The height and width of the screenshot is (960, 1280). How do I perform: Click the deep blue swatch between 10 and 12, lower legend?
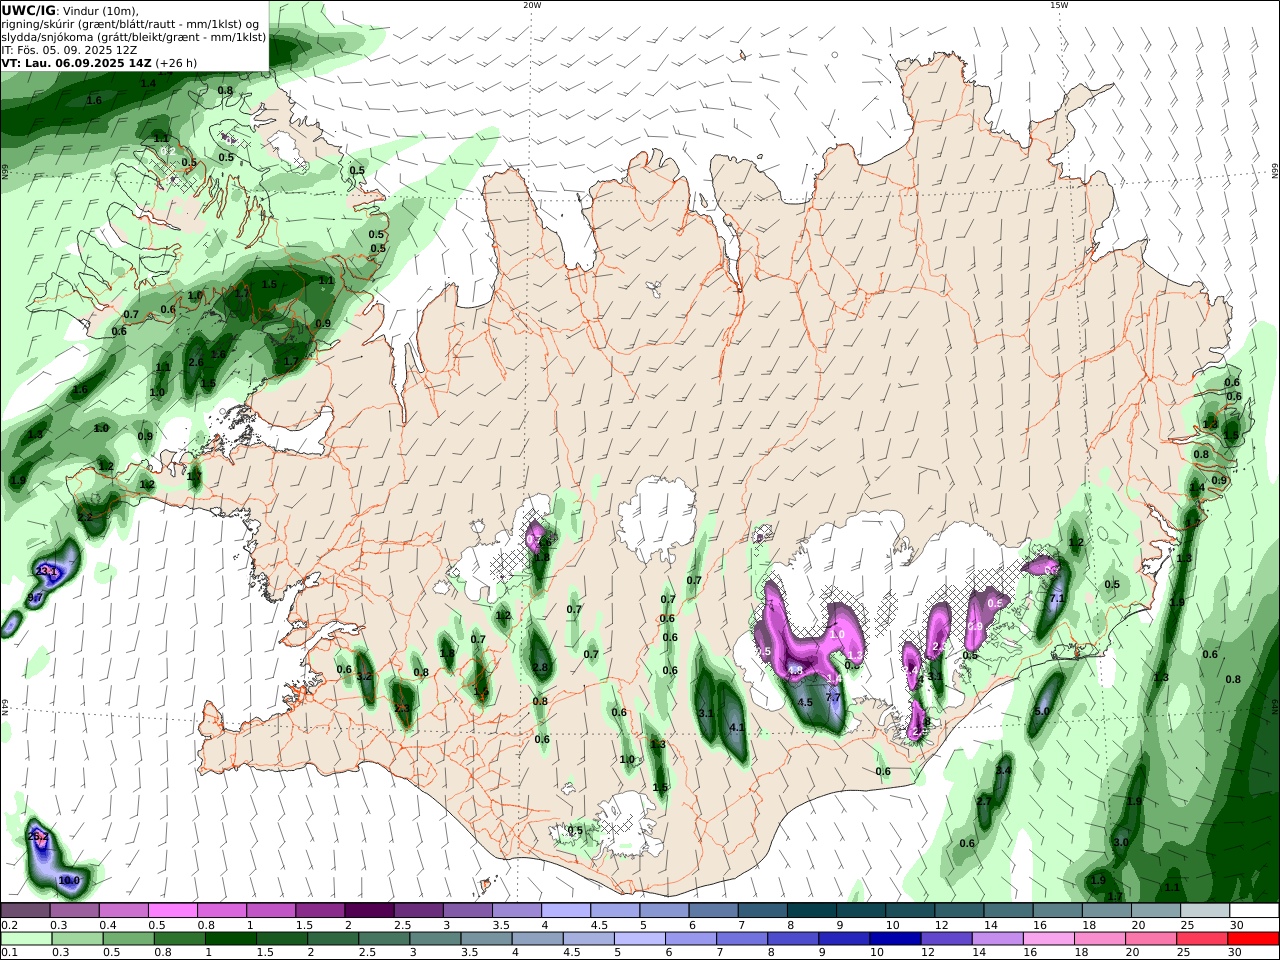897,939
